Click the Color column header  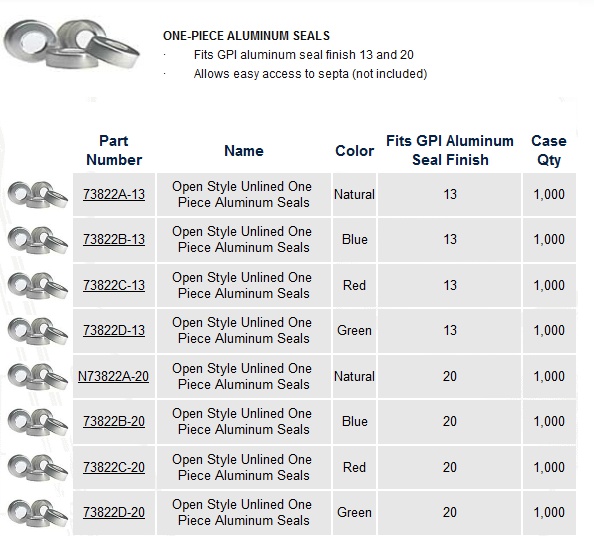coord(355,151)
